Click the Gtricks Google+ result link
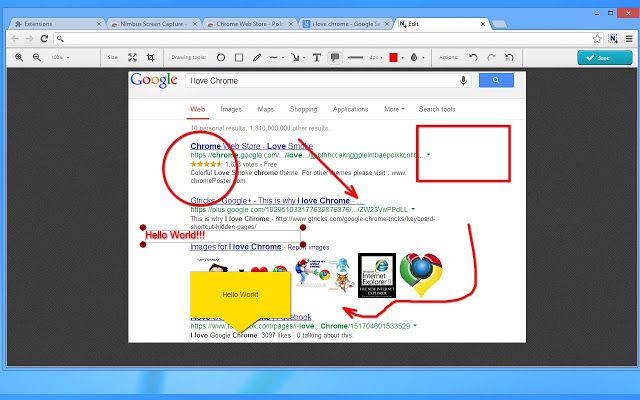The height and width of the screenshot is (400, 640). pyautogui.click(x=277, y=201)
